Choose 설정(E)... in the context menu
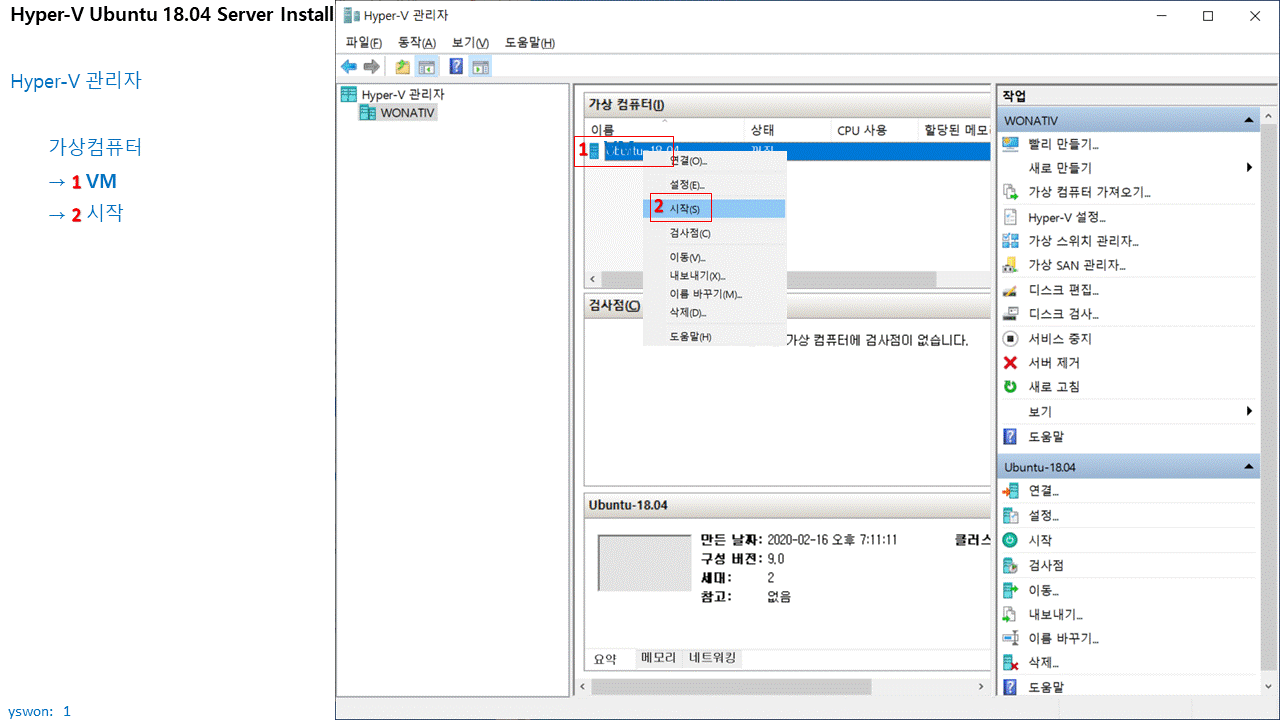 pyautogui.click(x=714, y=185)
